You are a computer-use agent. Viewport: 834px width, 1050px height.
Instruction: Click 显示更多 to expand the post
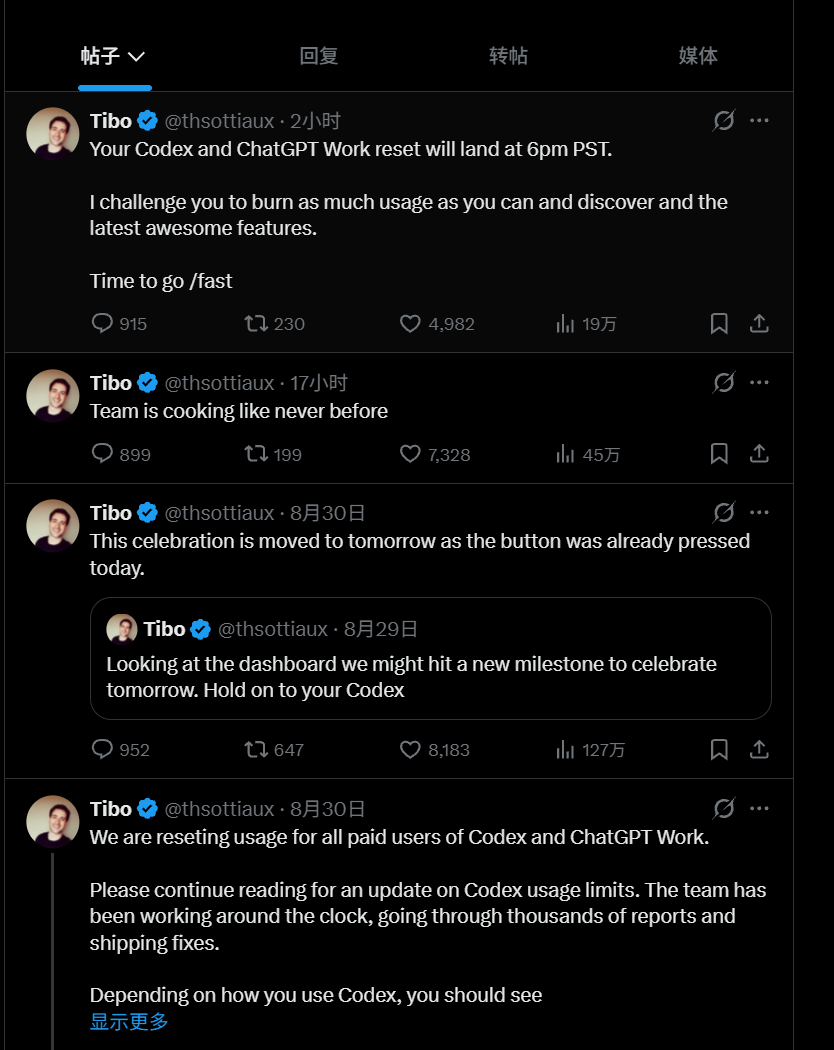click(129, 1022)
